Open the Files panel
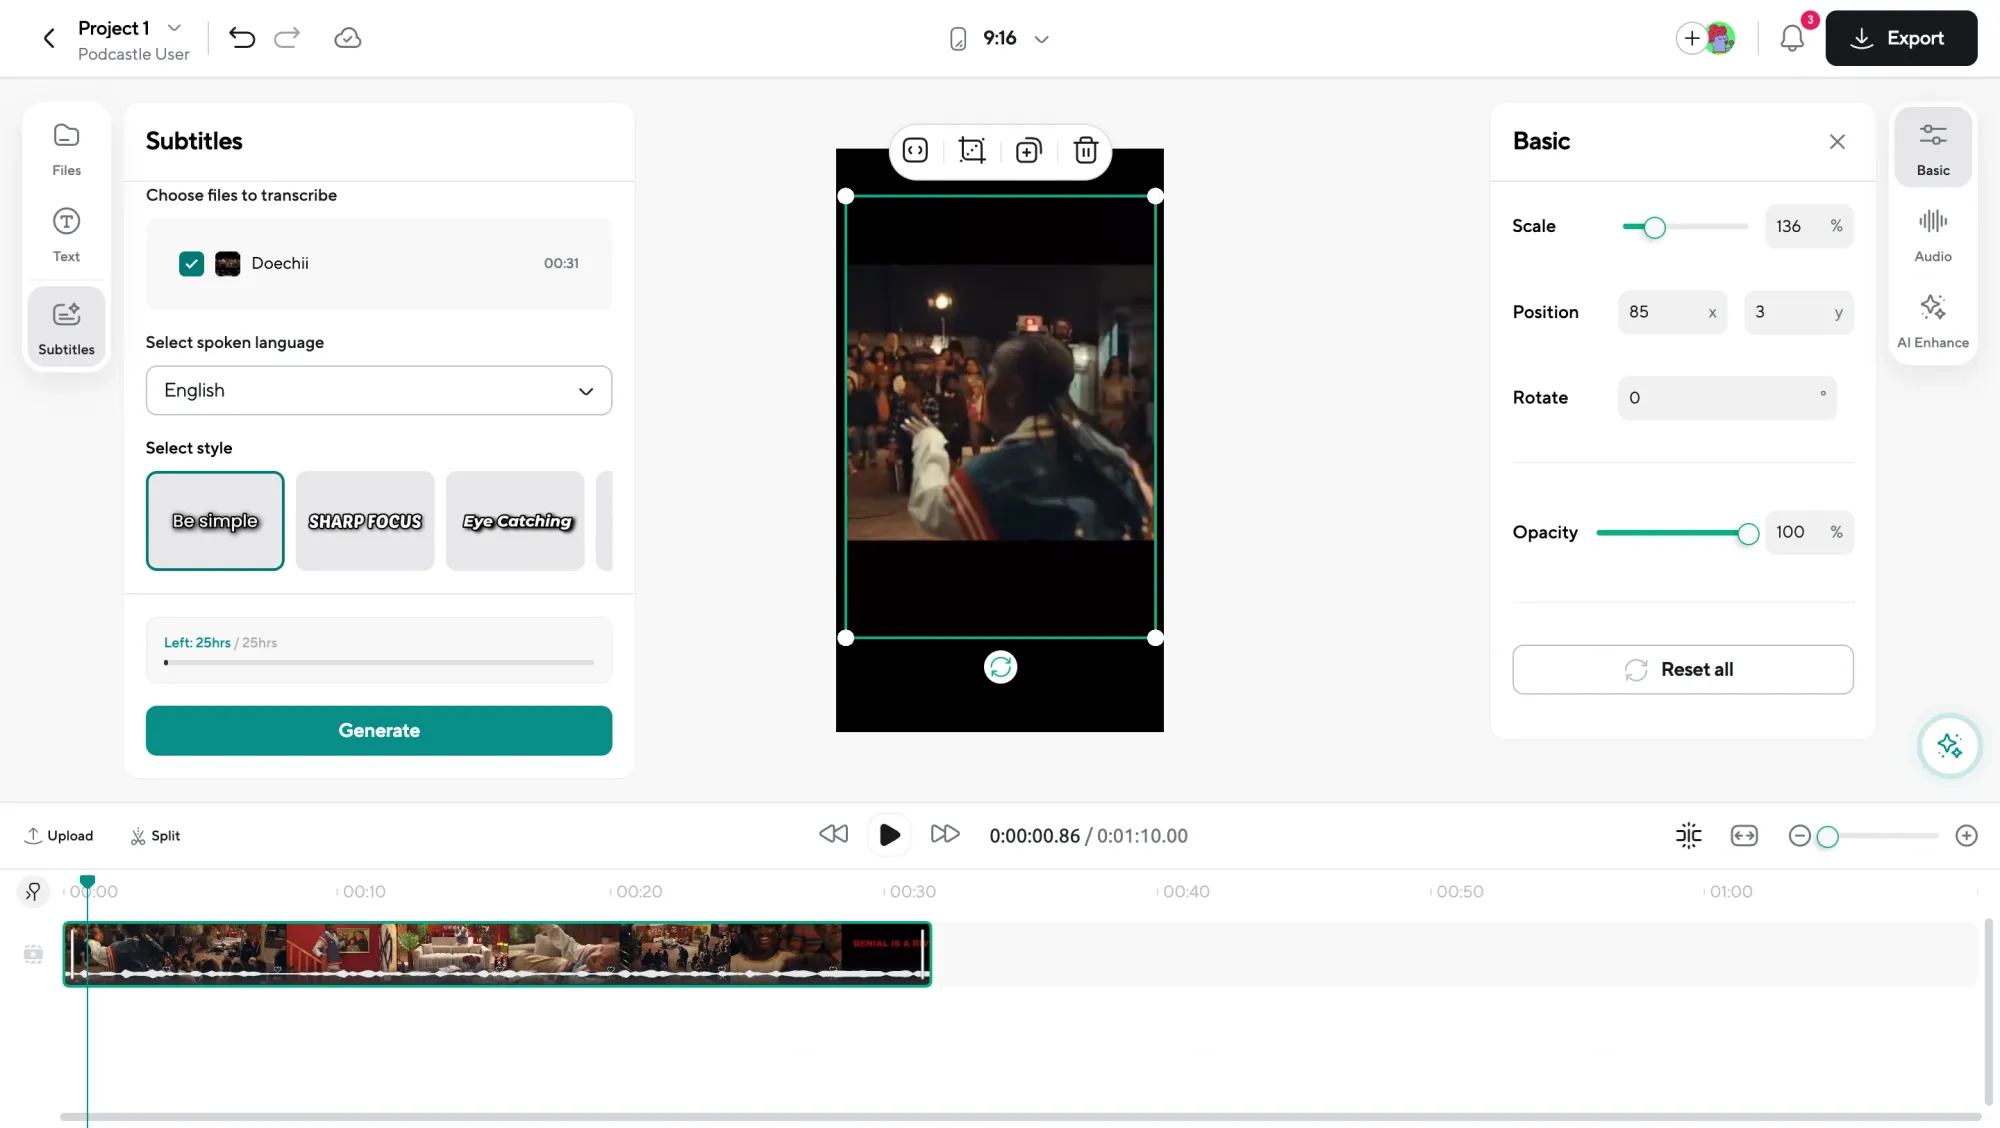The image size is (2000, 1128). (65, 147)
